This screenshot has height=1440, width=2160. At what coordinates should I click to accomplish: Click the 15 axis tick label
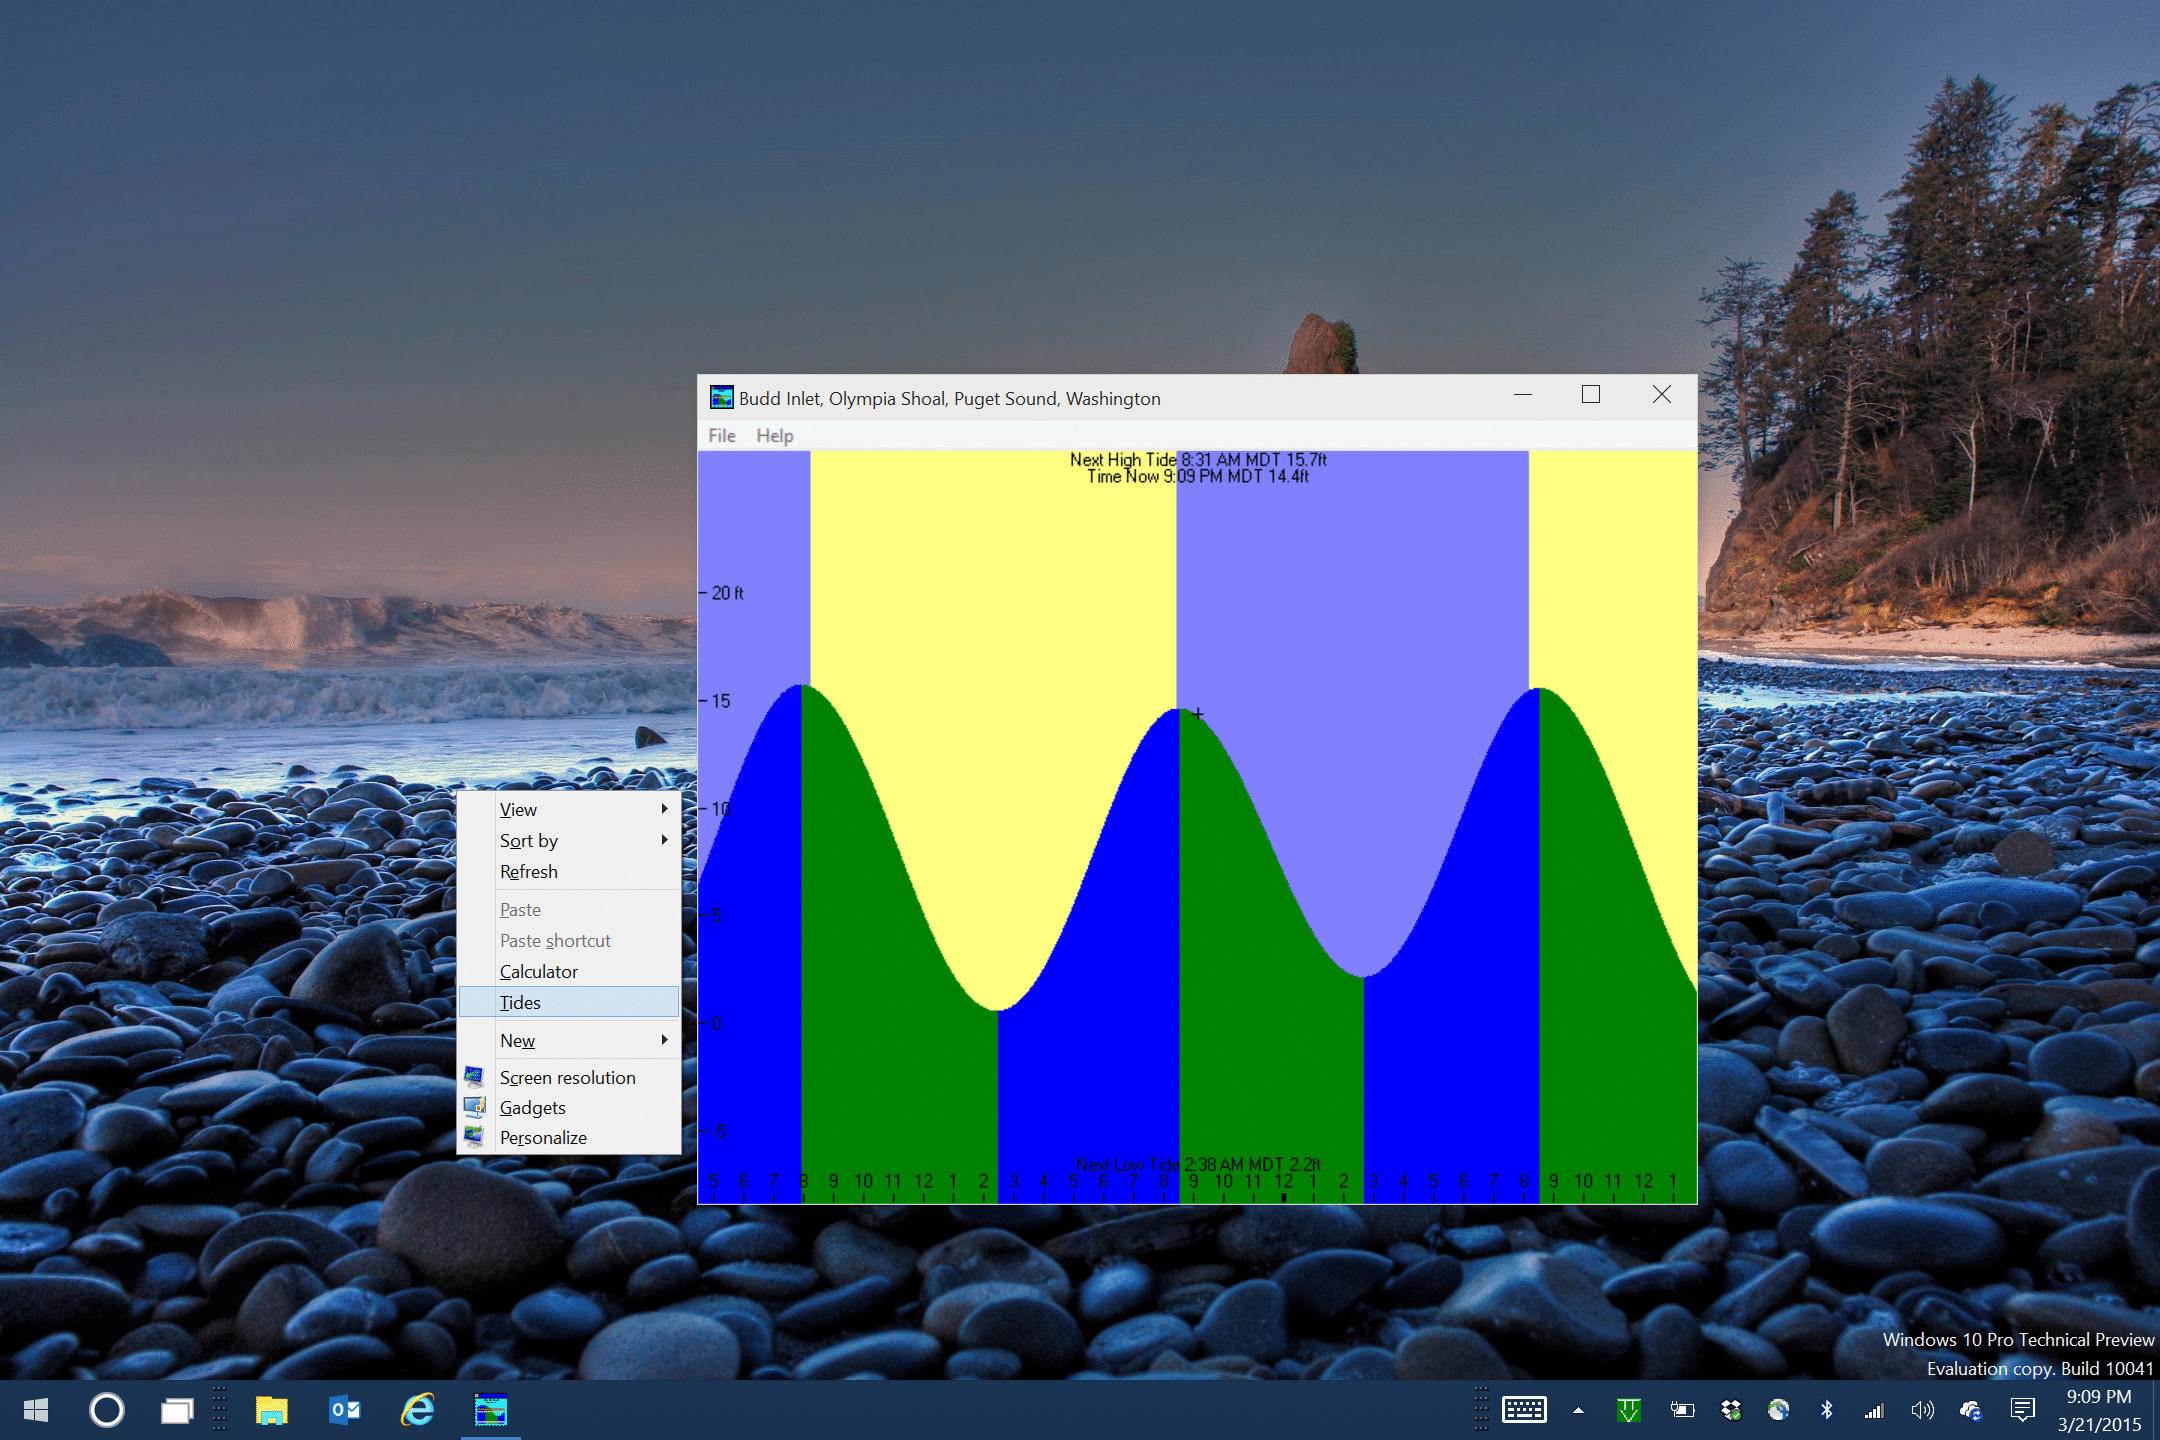(721, 701)
